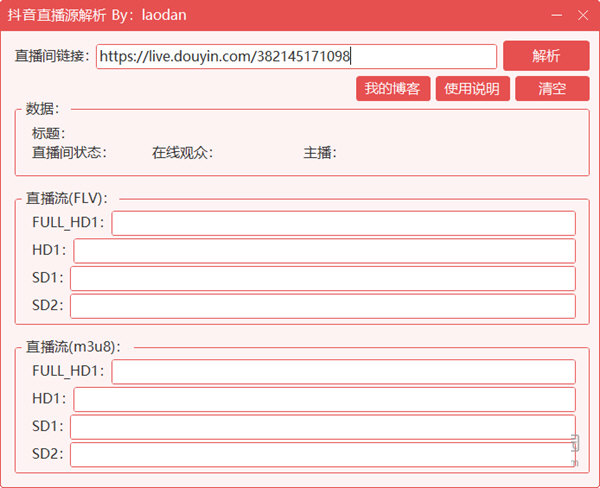Viewport: 600px width, 488px height.
Task: Click the 在线观众 label
Action: coord(182,153)
